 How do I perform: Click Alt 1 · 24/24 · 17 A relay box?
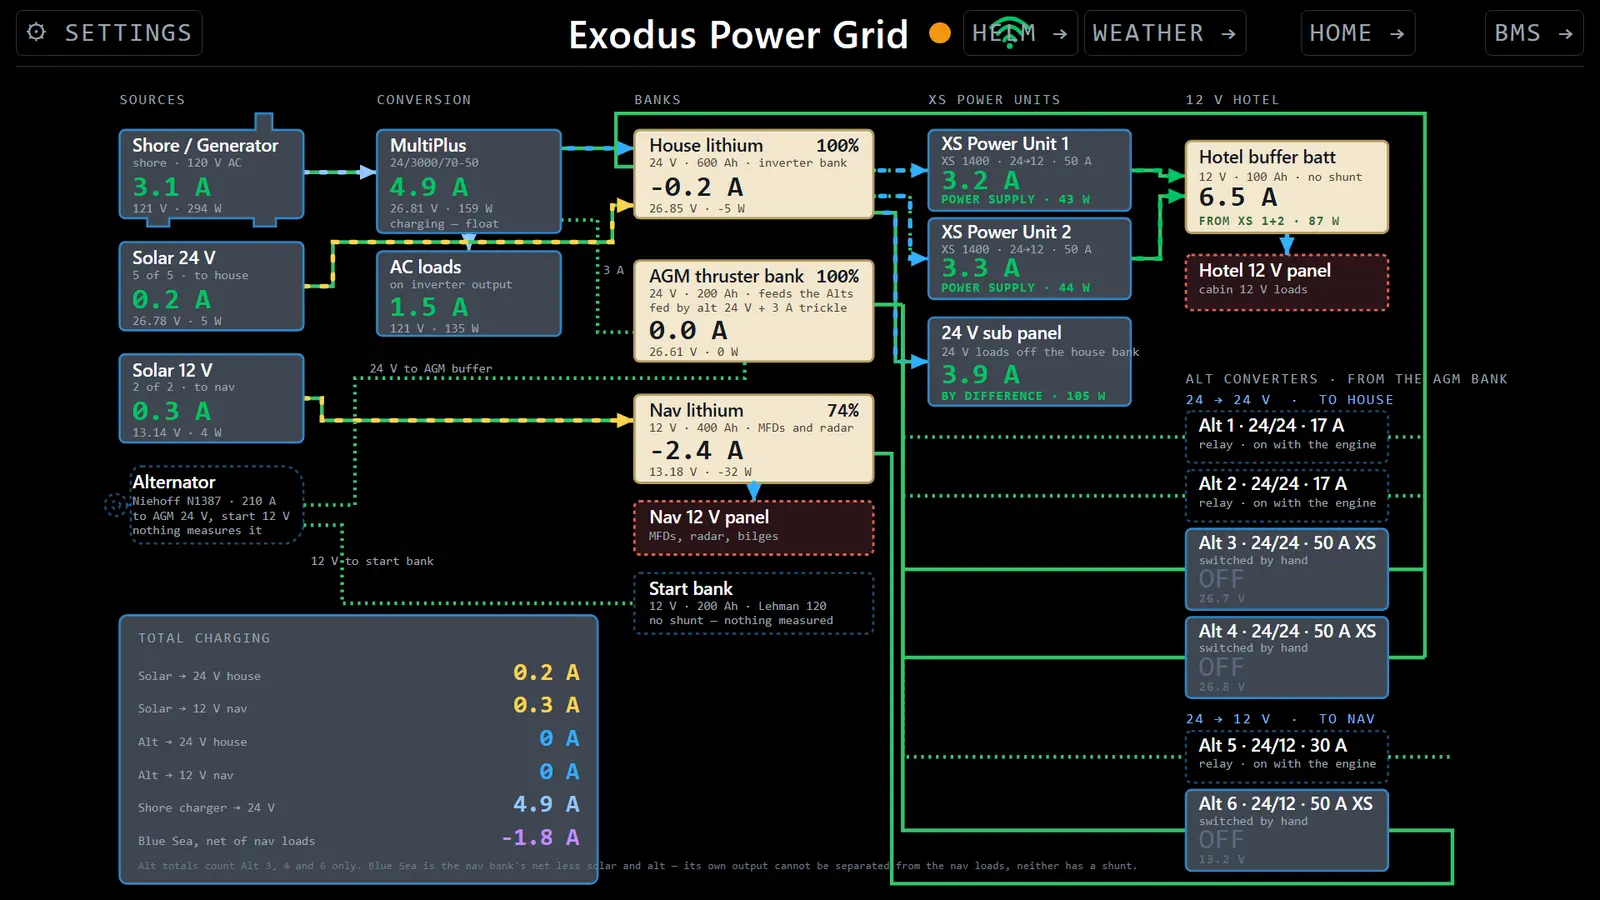click(1287, 435)
